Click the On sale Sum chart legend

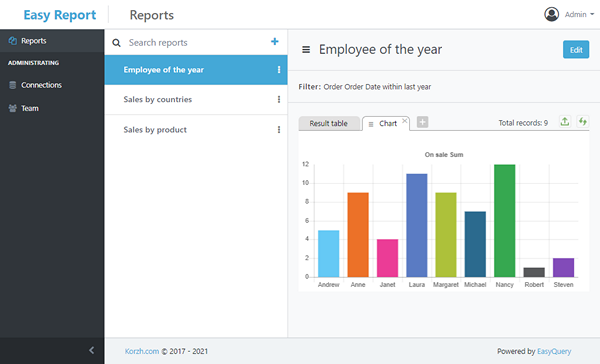444,155
